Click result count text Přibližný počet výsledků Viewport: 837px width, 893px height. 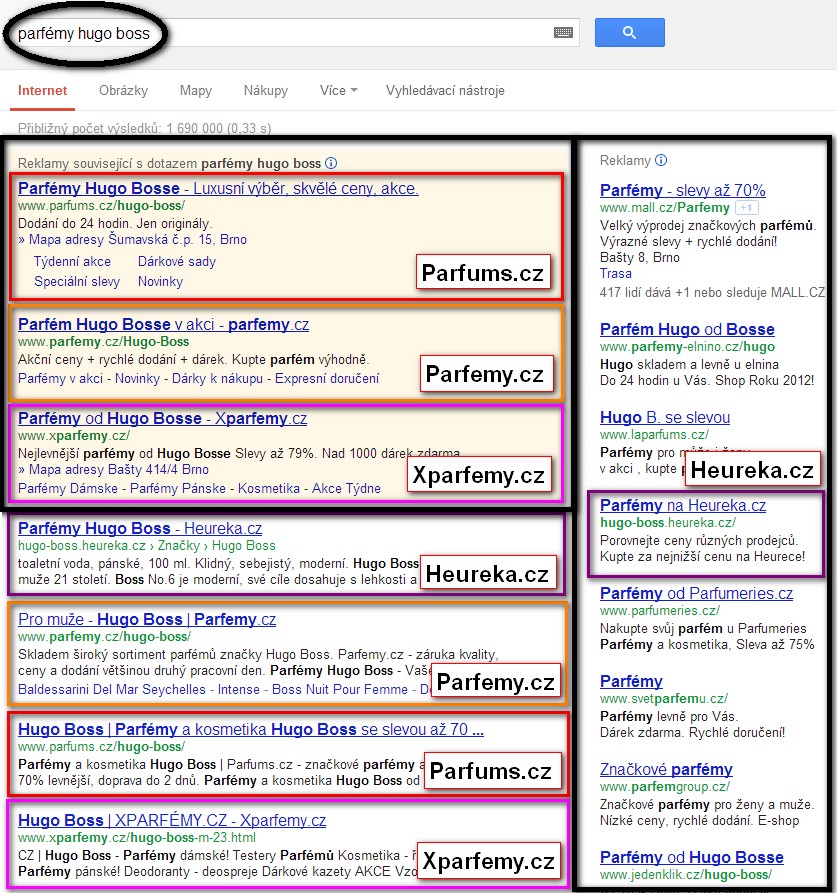(x=144, y=128)
